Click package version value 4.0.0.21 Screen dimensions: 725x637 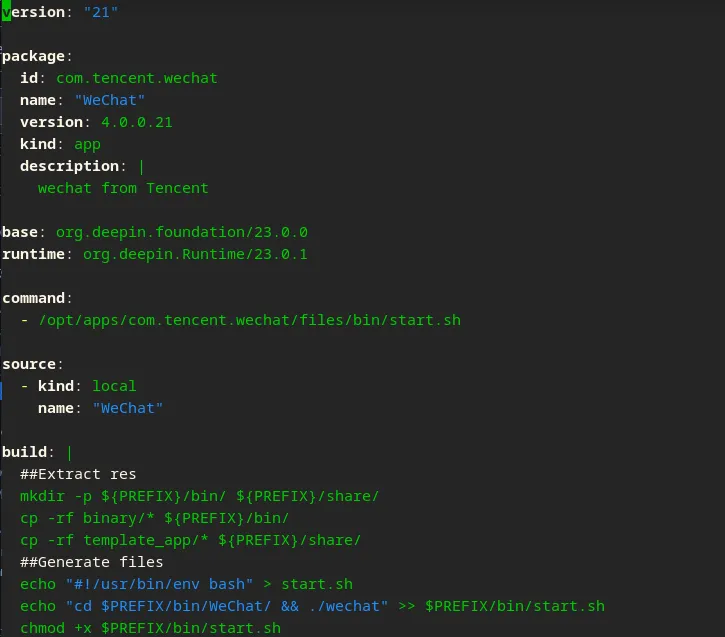[x=137, y=122]
